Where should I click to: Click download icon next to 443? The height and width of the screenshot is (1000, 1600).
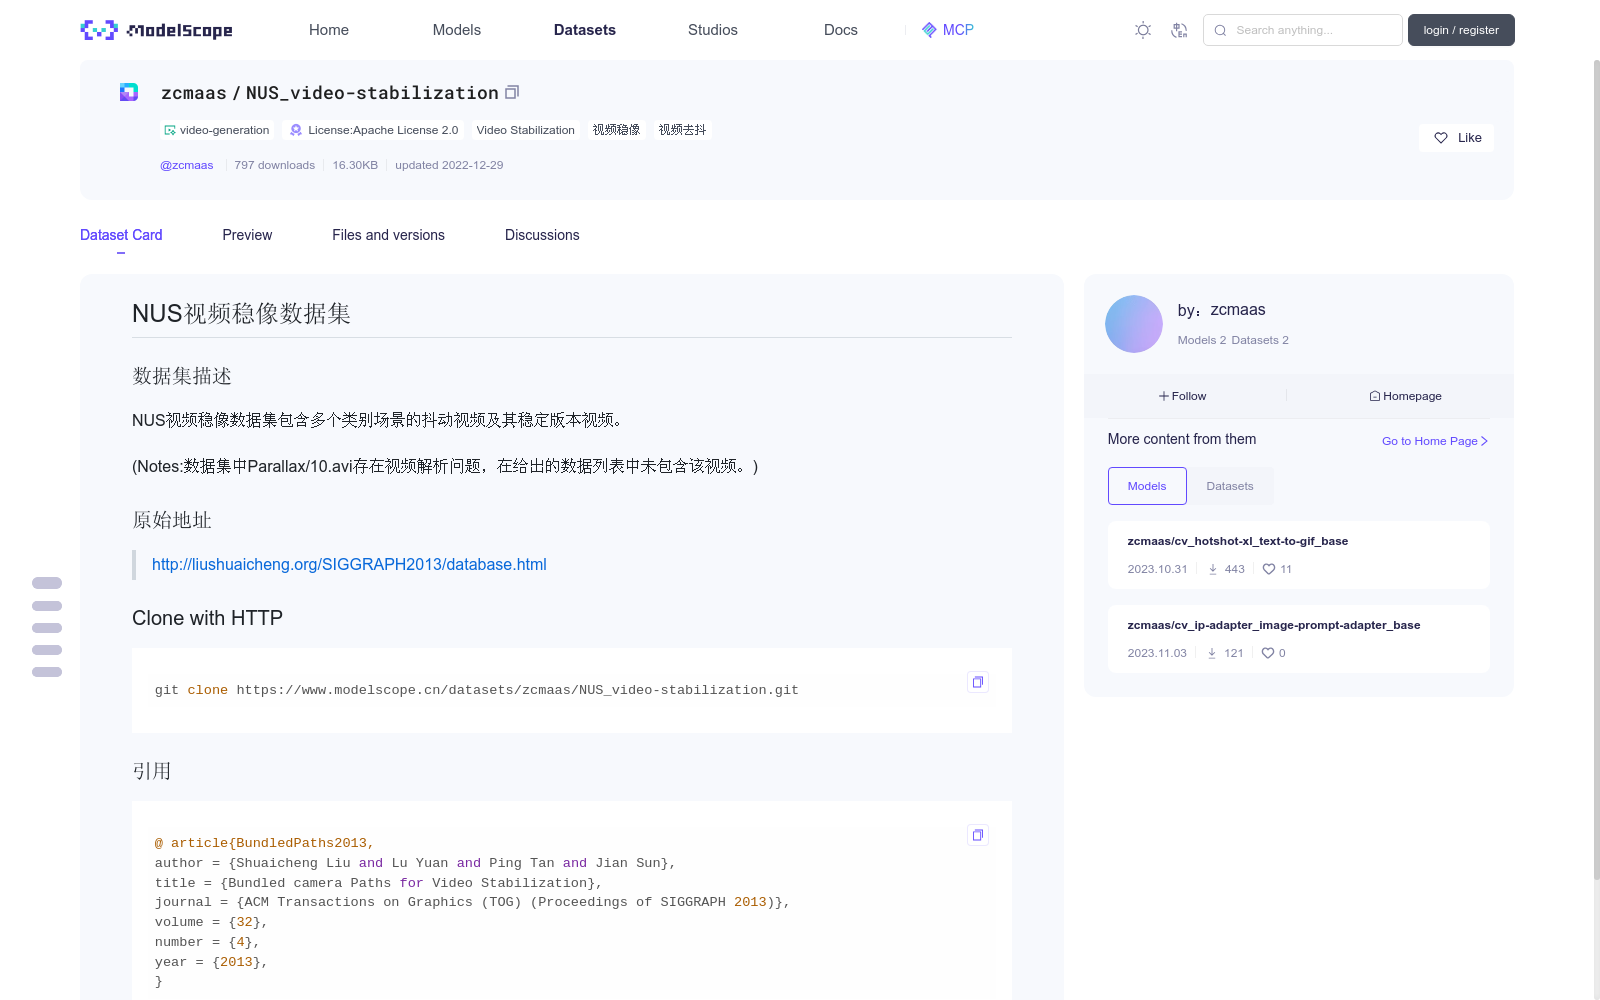1213,569
